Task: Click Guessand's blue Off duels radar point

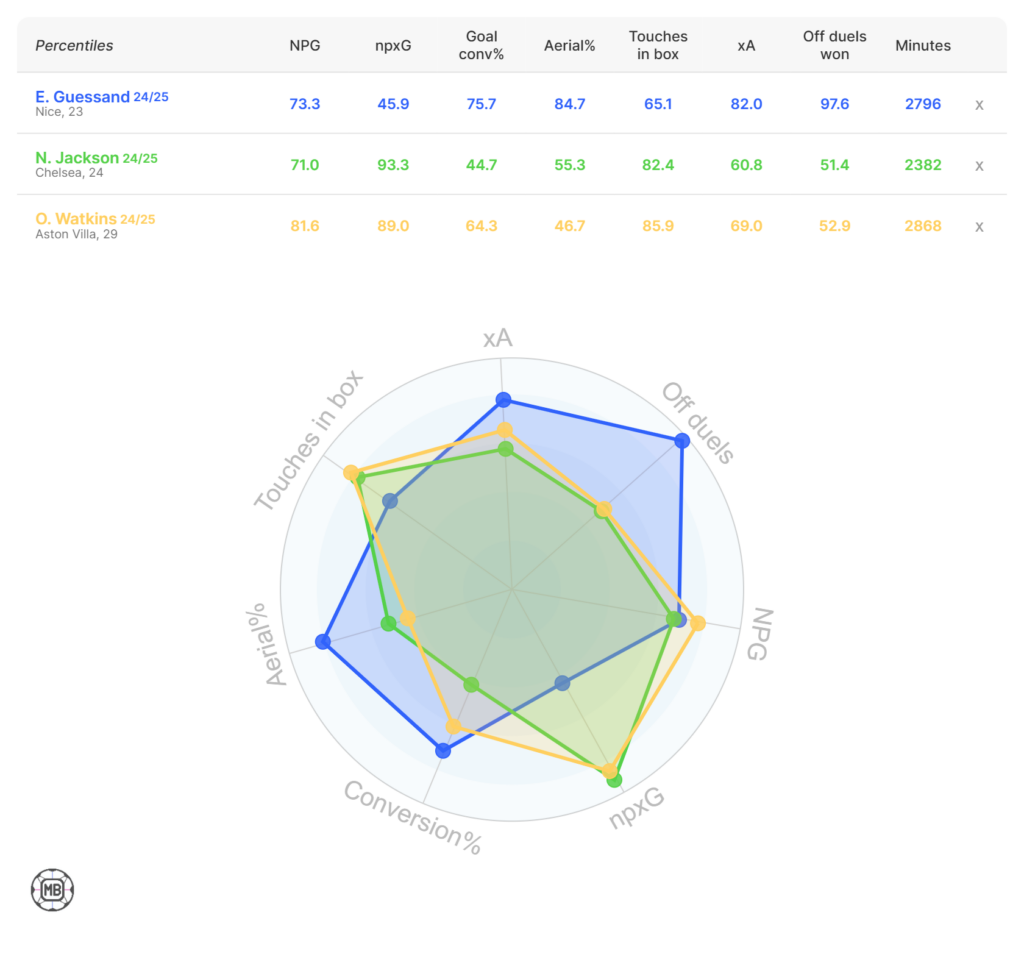Action: tap(682, 441)
